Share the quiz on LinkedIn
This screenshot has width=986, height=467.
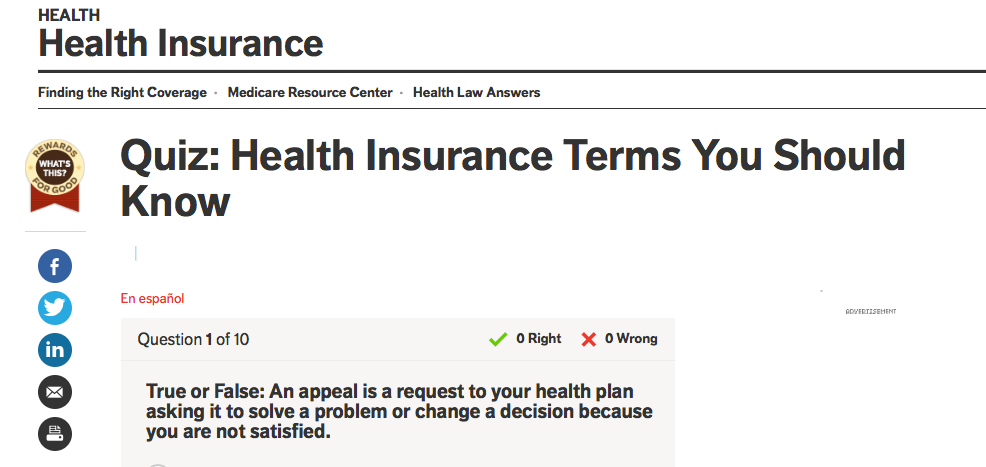(x=55, y=349)
